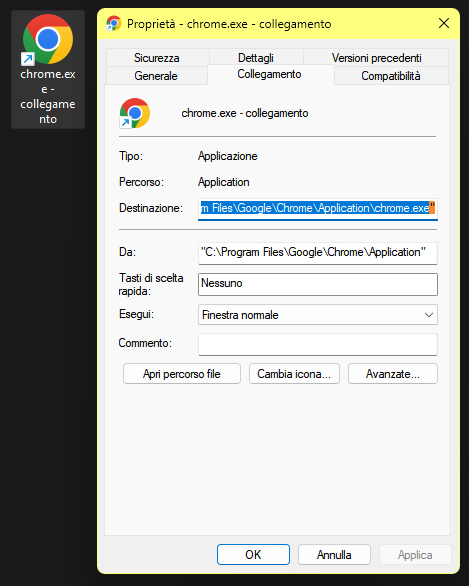Click the 'Tasti di scelta rapida:' label
The image size is (469, 586).
pyautogui.click(x=151, y=284)
